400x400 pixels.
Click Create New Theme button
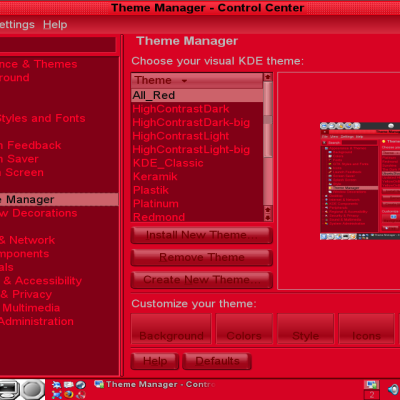(202, 280)
